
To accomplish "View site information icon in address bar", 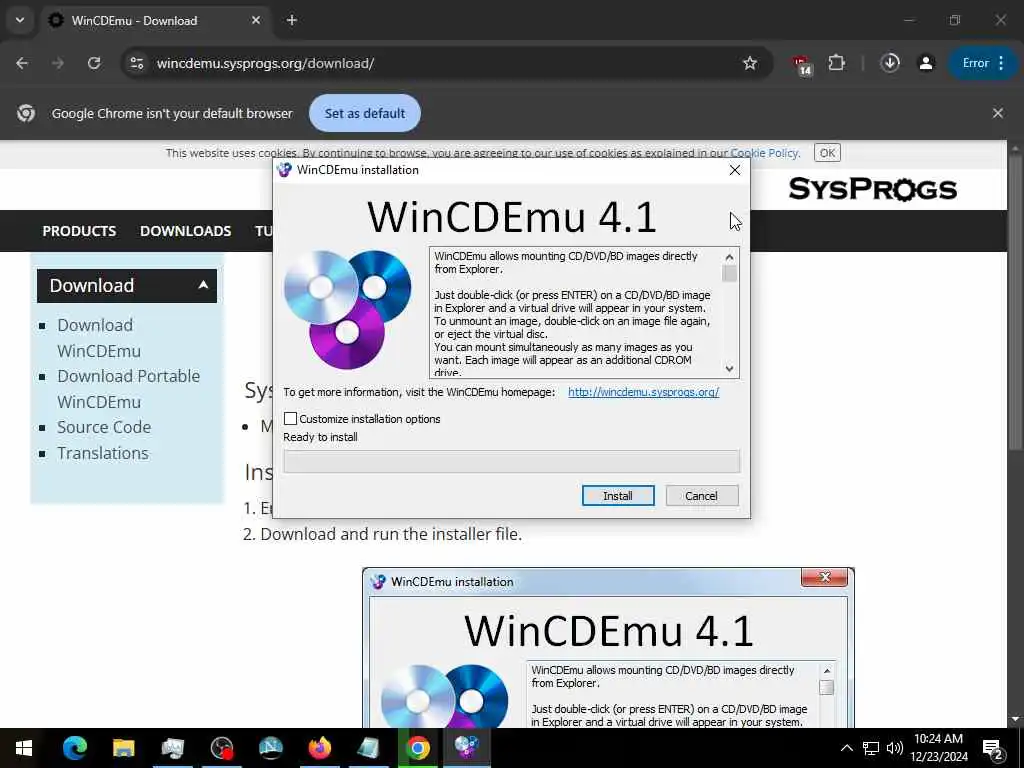I will 136,63.
